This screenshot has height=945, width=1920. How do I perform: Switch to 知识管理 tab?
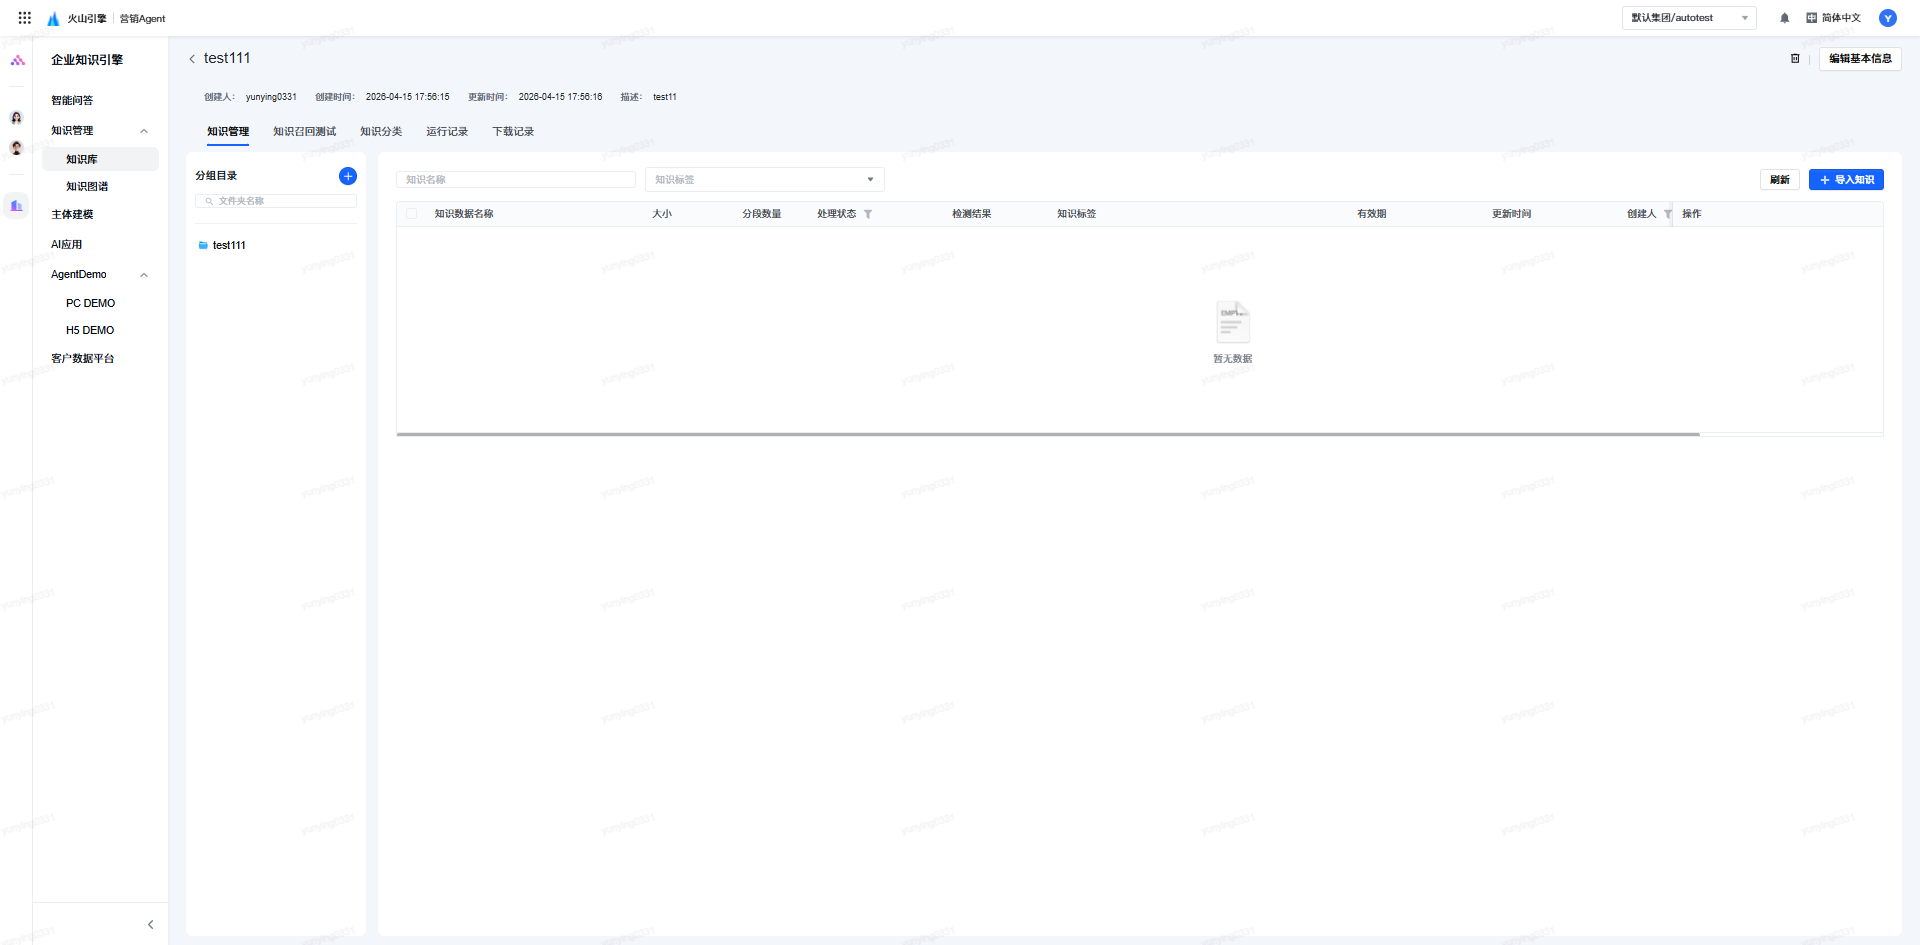point(228,132)
